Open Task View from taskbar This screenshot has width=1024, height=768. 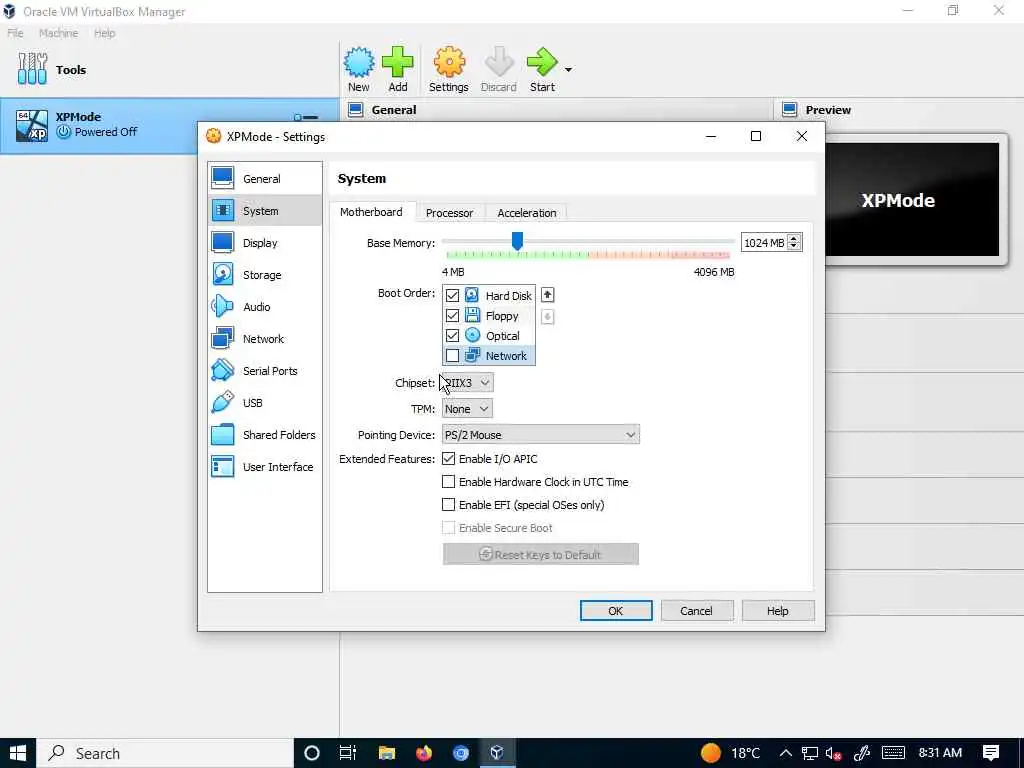click(x=347, y=753)
